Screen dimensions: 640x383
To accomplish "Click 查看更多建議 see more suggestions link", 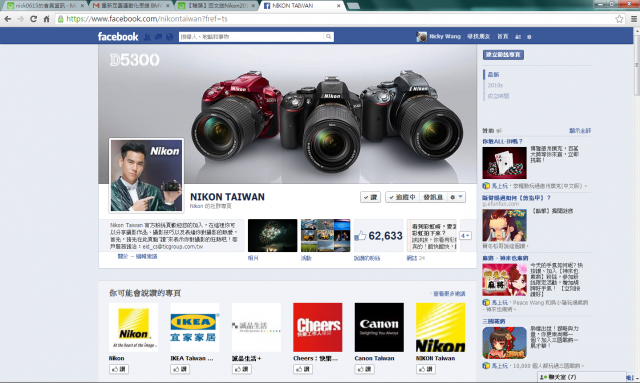I will [449, 294].
